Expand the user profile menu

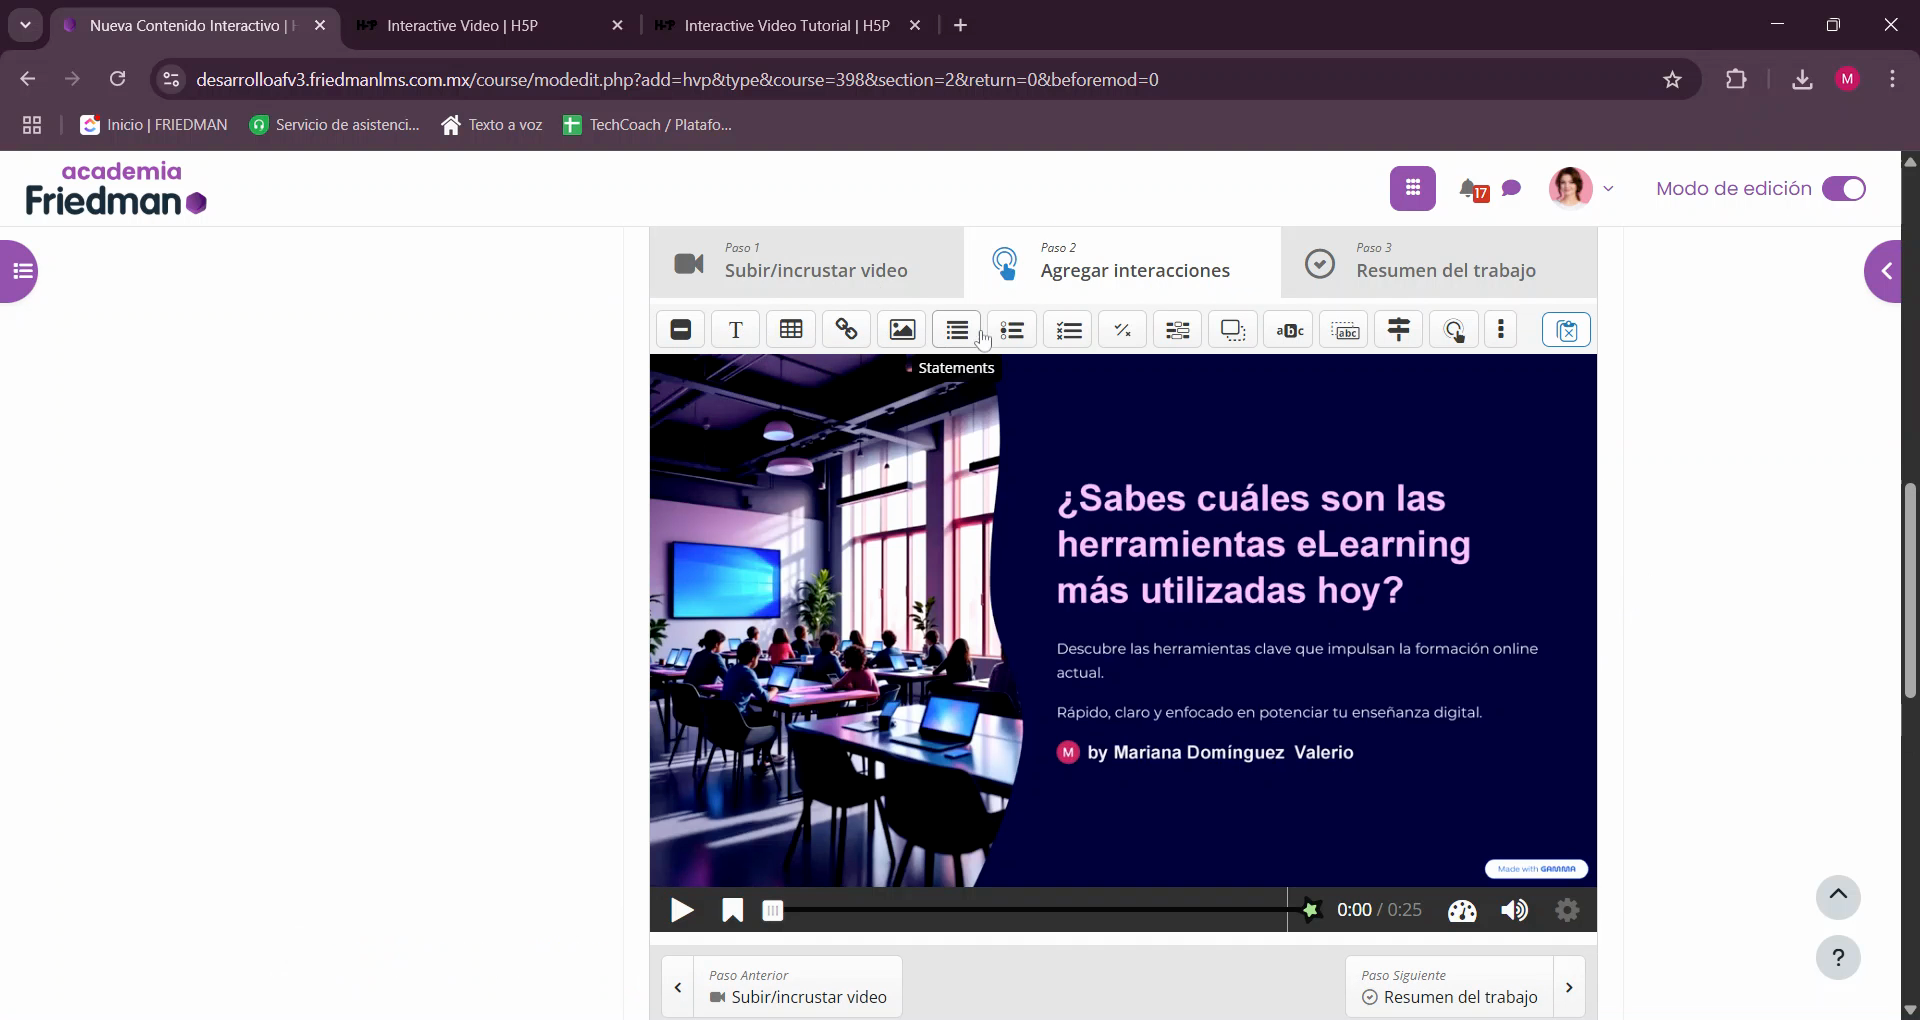pyautogui.click(x=1582, y=188)
